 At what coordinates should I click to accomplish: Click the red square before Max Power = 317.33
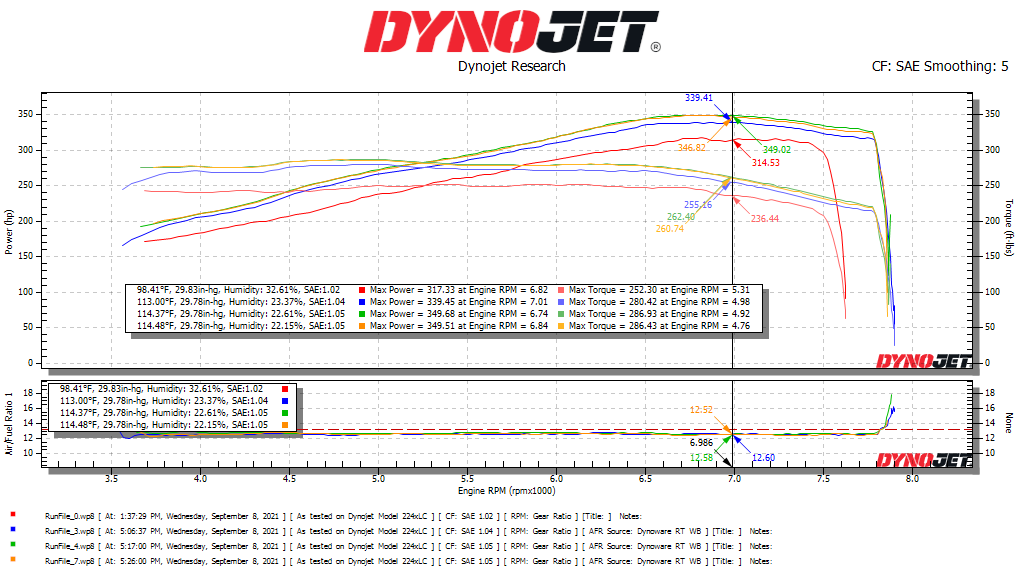coord(361,290)
